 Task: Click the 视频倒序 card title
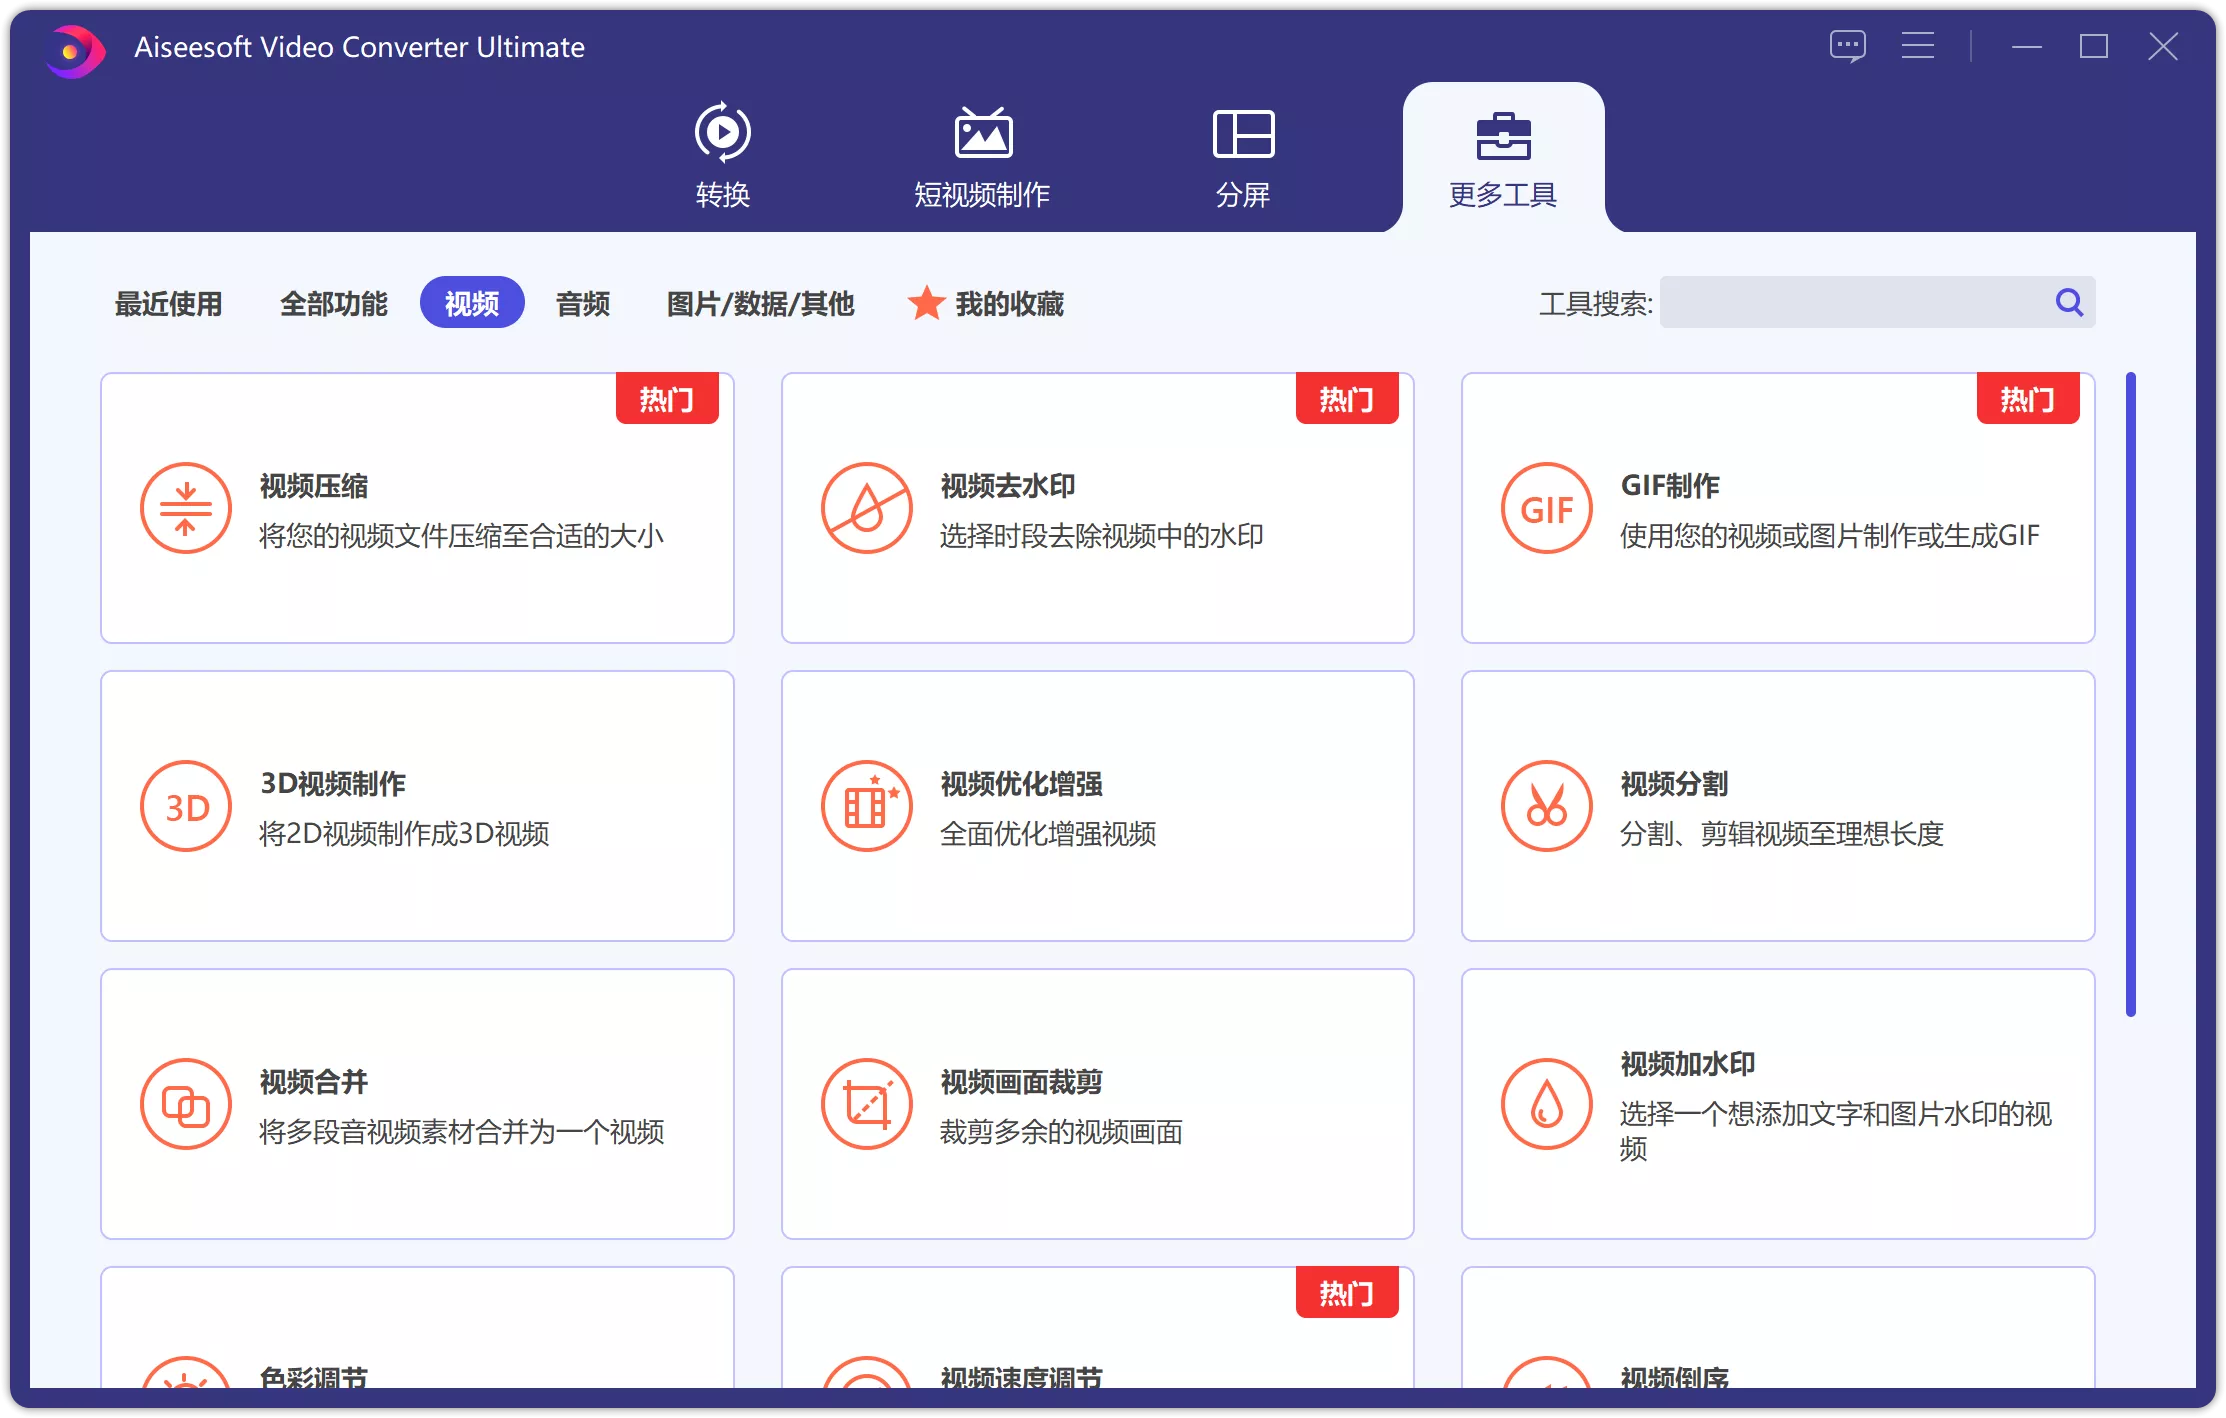tap(1674, 1377)
